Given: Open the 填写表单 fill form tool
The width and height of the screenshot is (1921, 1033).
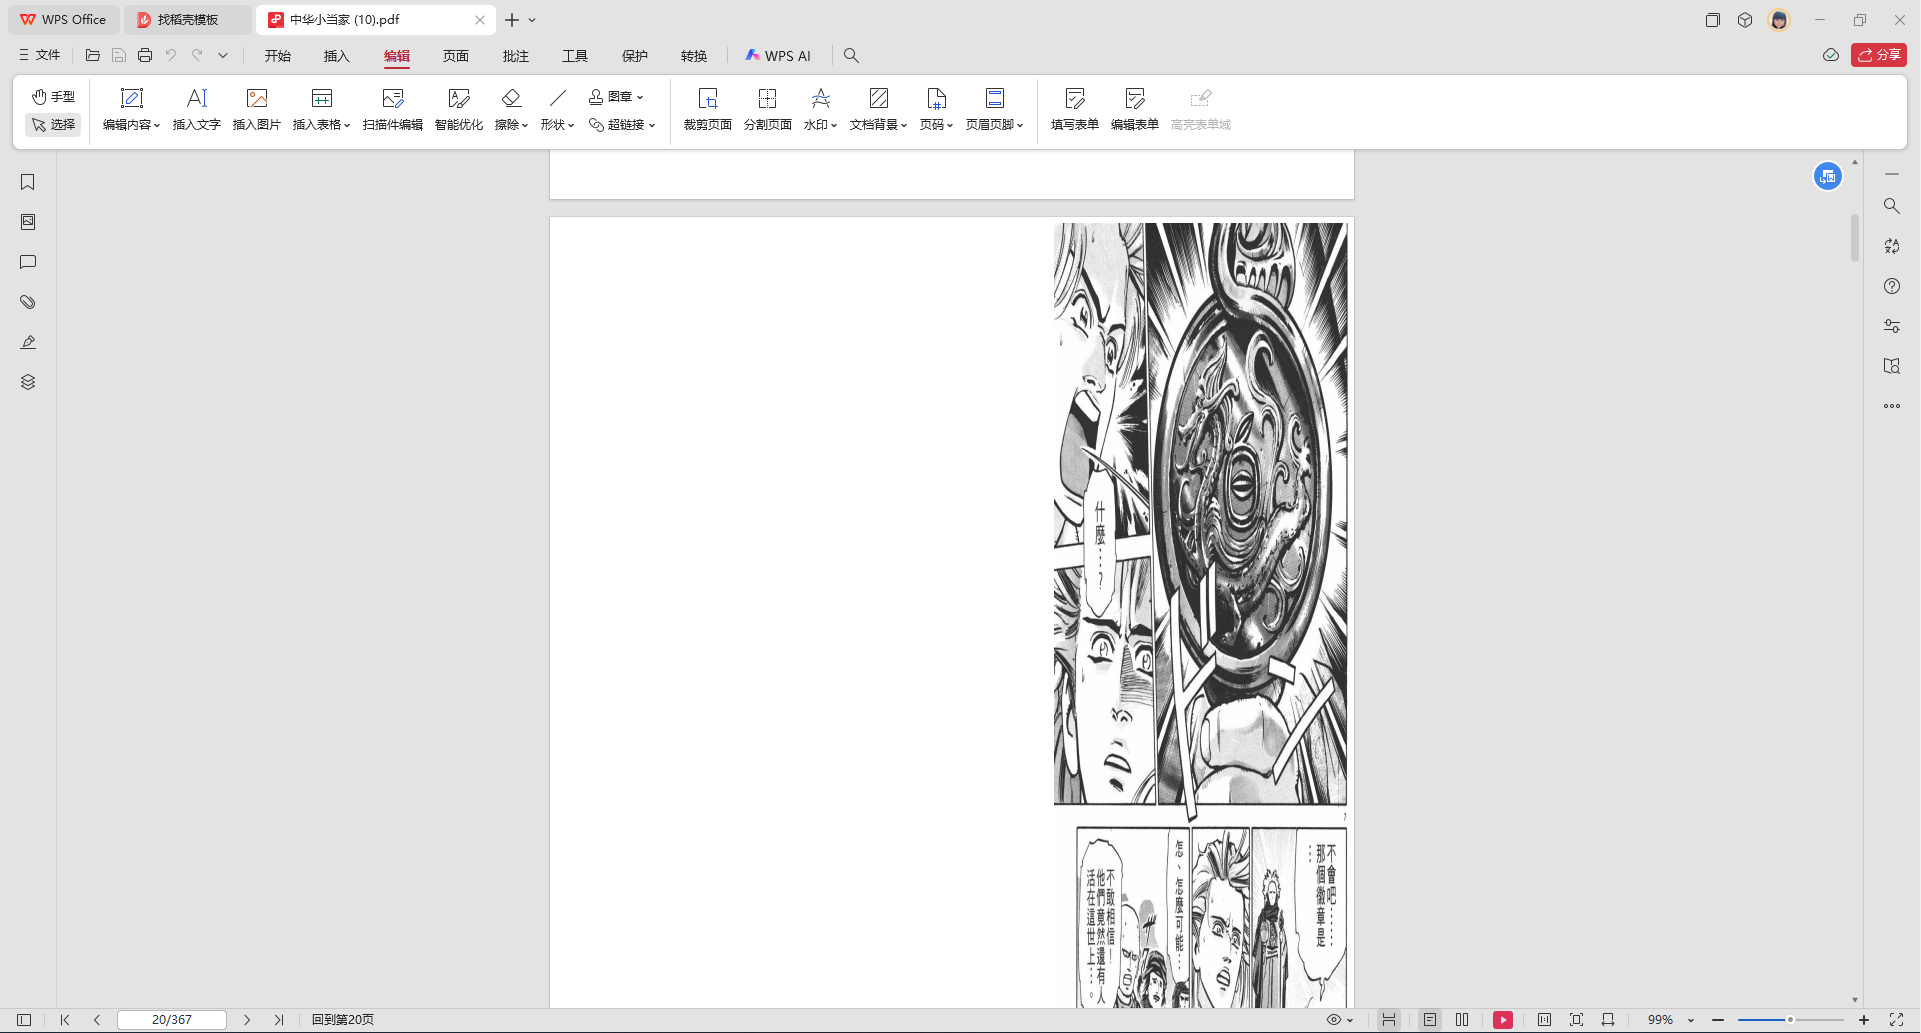Looking at the screenshot, I should tap(1075, 109).
